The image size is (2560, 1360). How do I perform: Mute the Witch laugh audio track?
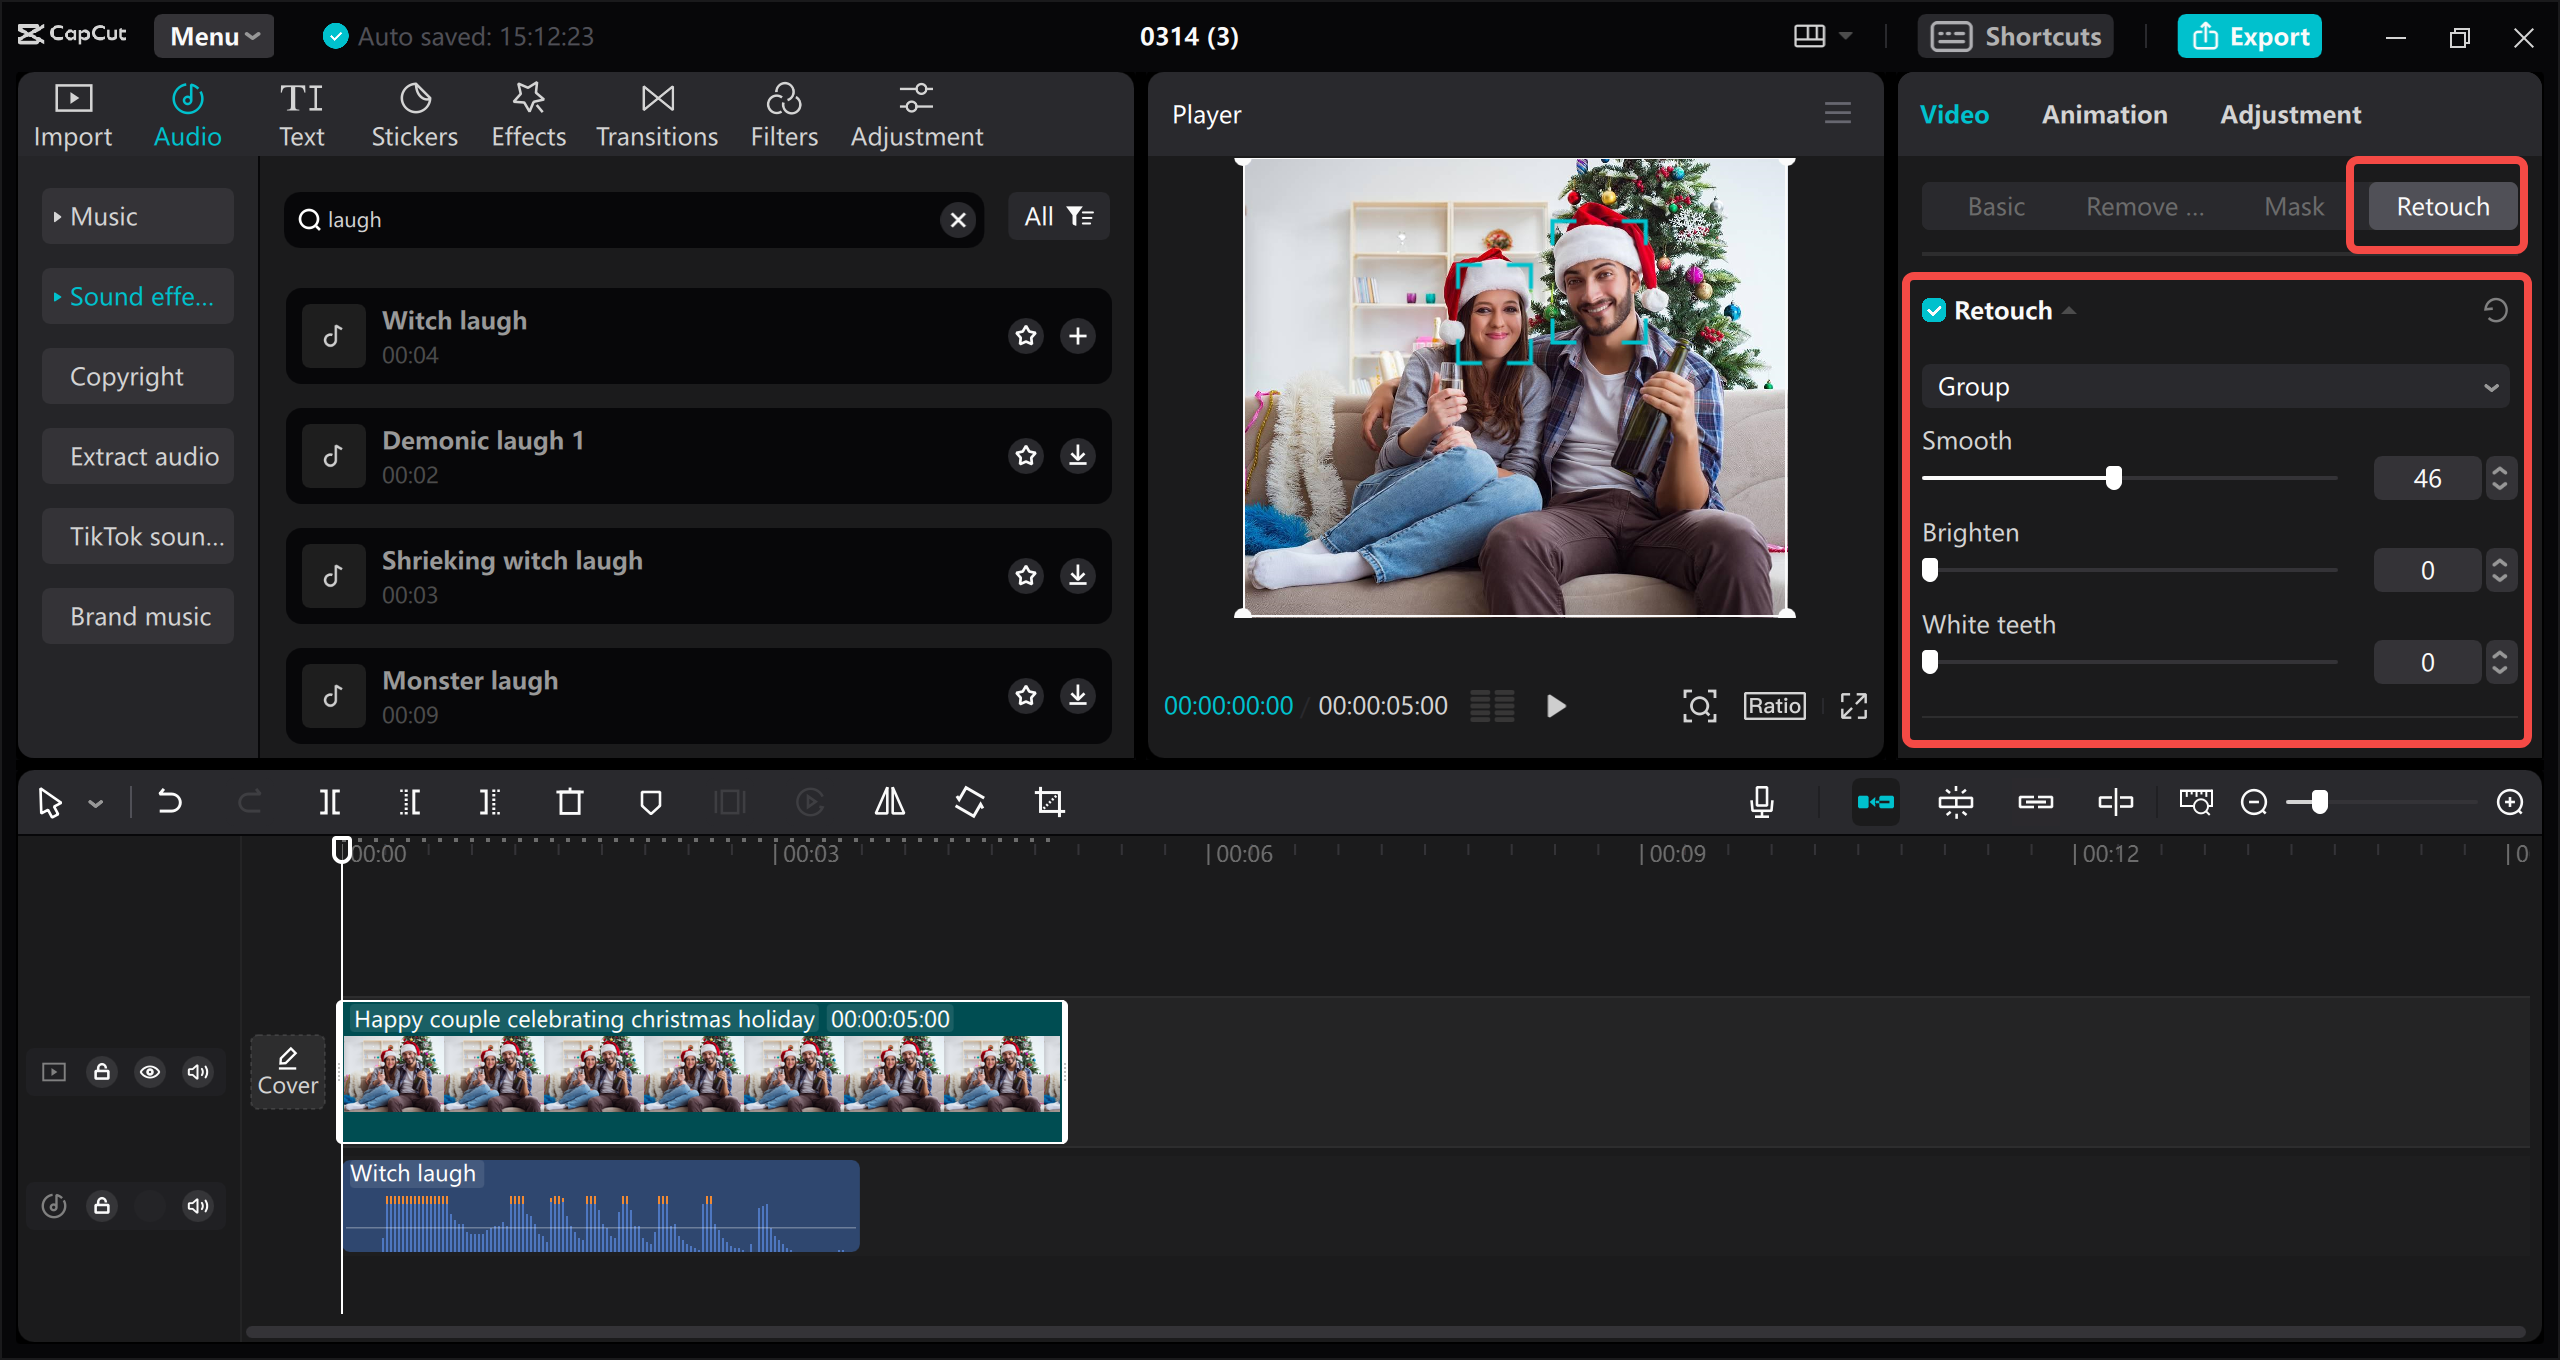coord(197,1205)
